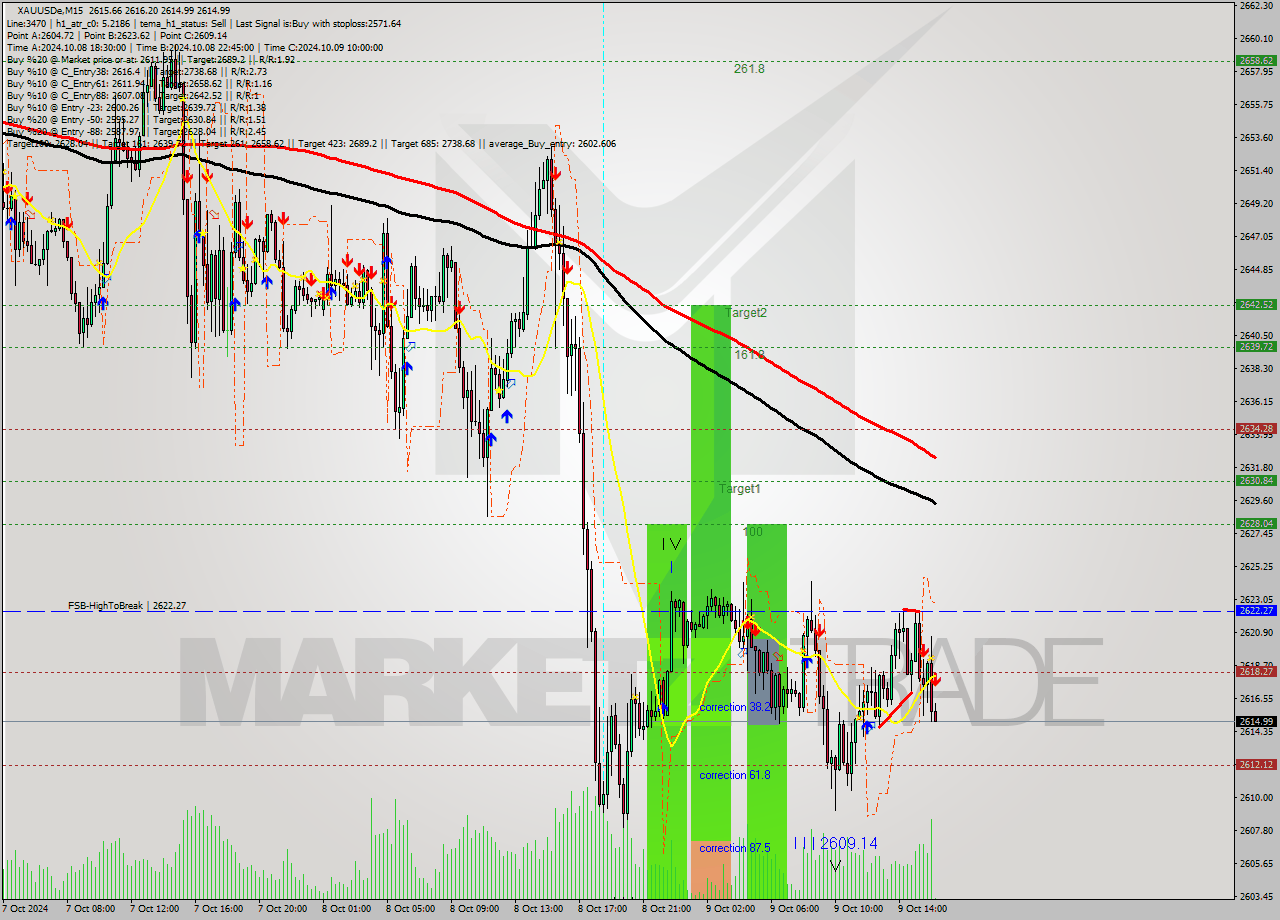This screenshot has width=1280, height=920.
Task: Click the black 2622.27 price tag on axis
Action: click(x=1256, y=611)
